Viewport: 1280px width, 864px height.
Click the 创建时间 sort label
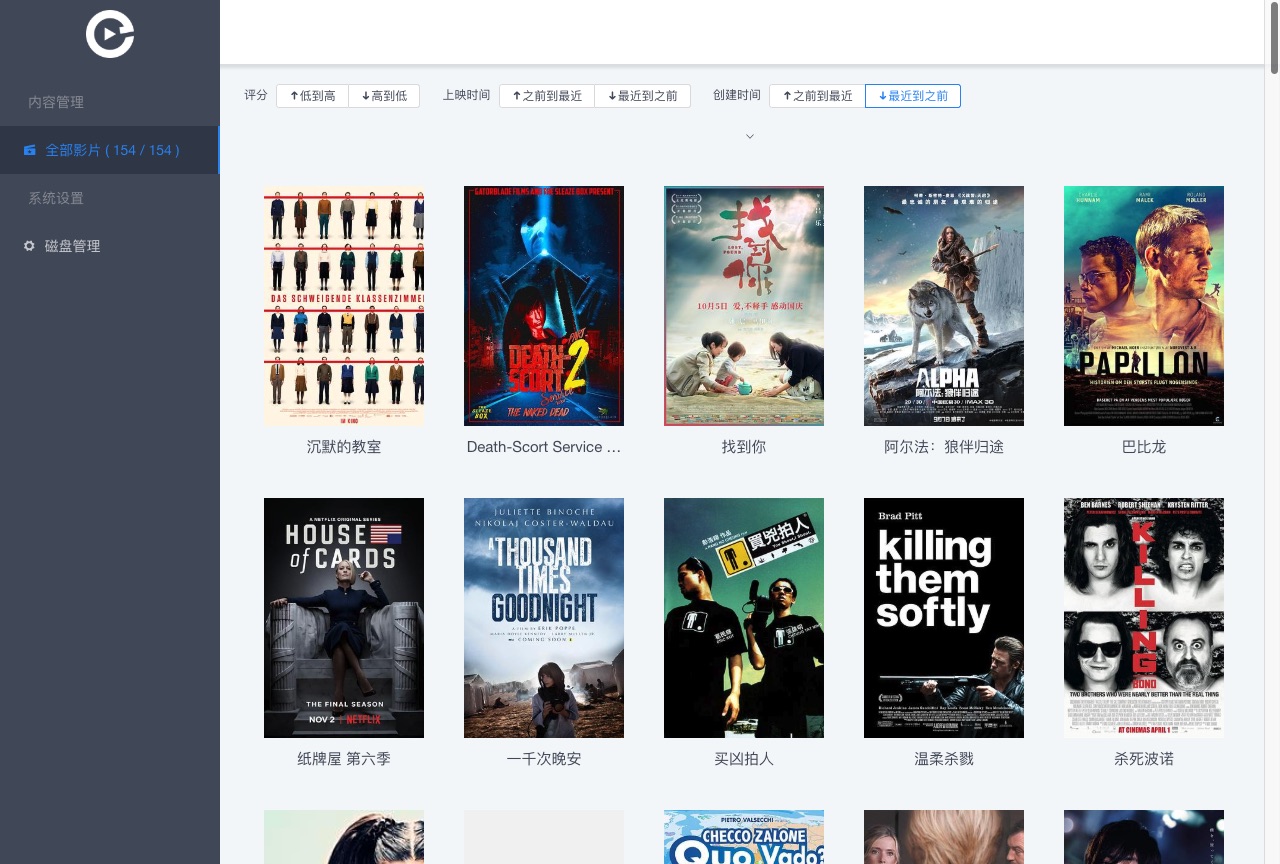[737, 95]
